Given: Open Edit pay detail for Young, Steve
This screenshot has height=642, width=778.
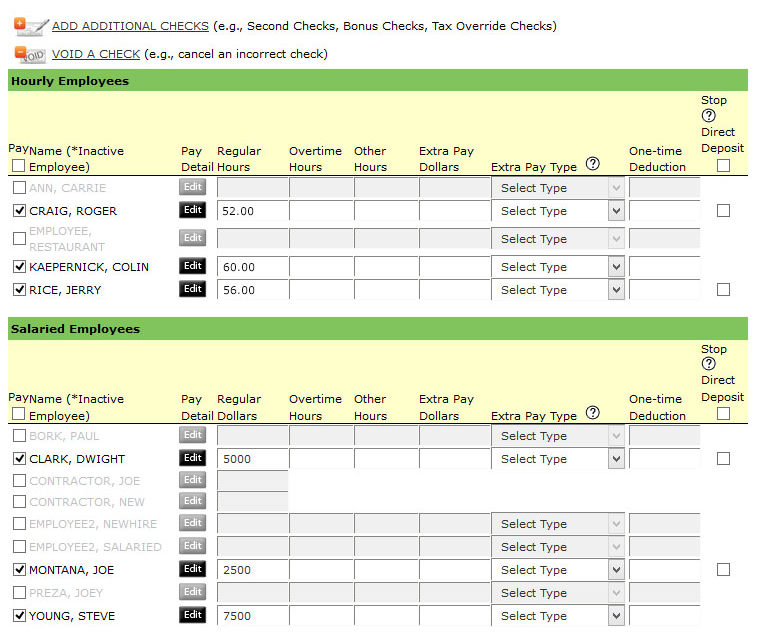Looking at the screenshot, I should (193, 615).
